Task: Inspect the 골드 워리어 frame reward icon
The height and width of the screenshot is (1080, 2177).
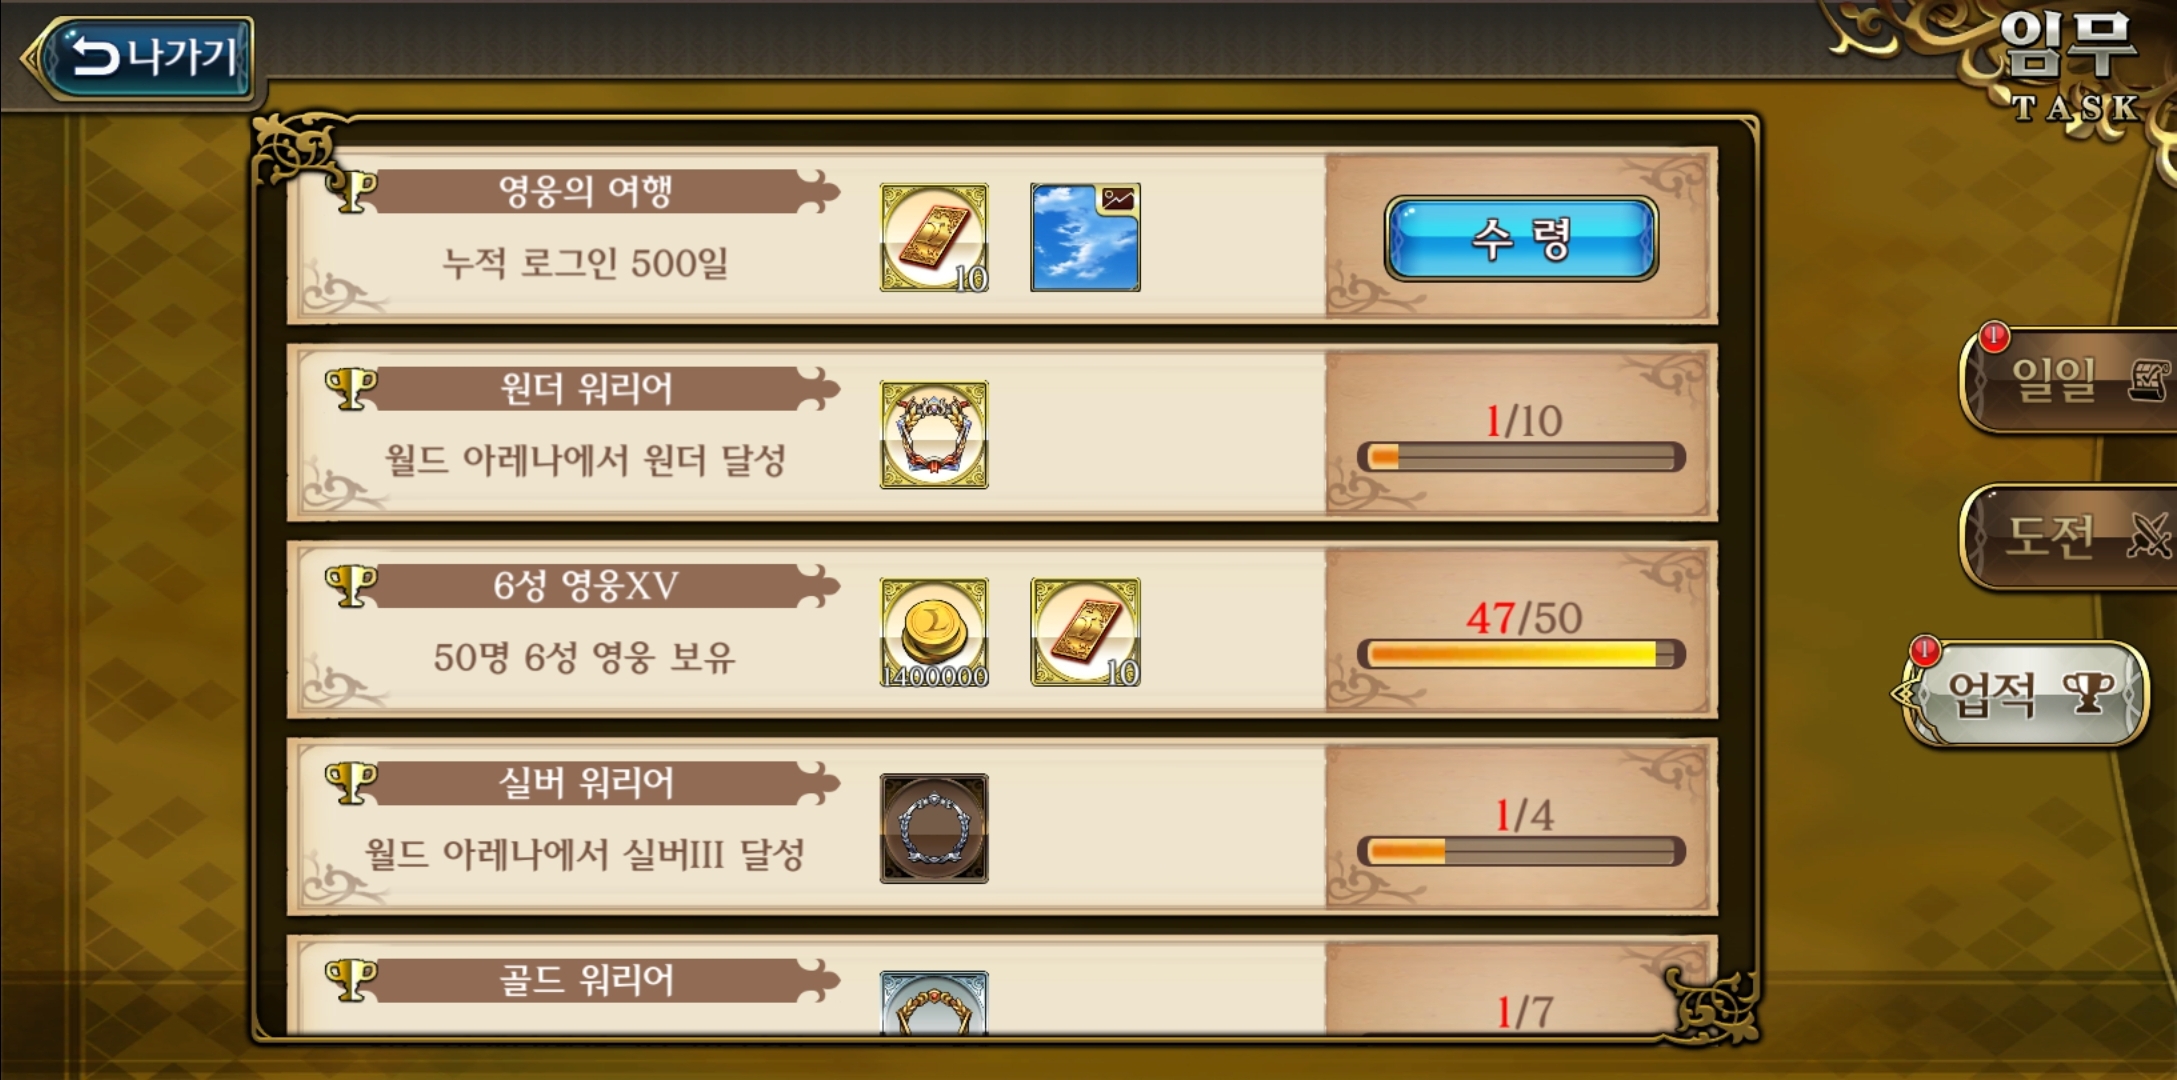Action: [x=934, y=1003]
